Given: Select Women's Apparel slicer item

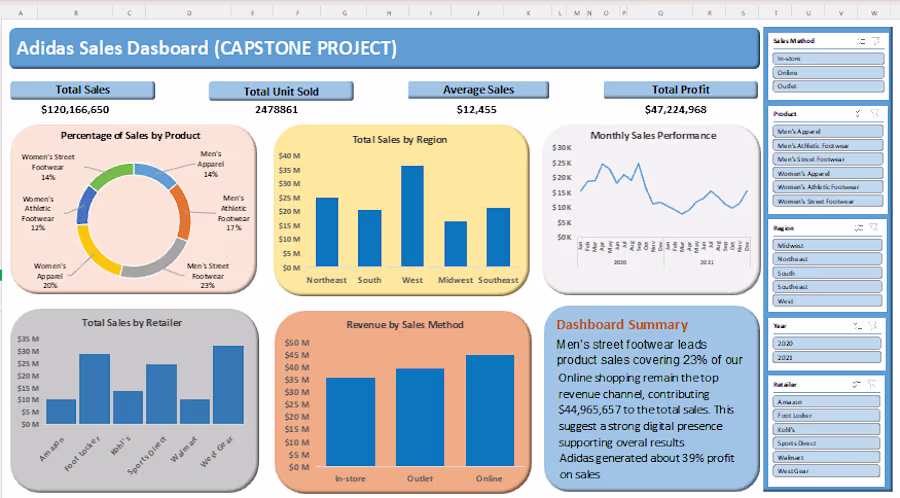Looking at the screenshot, I should click(x=828, y=173).
